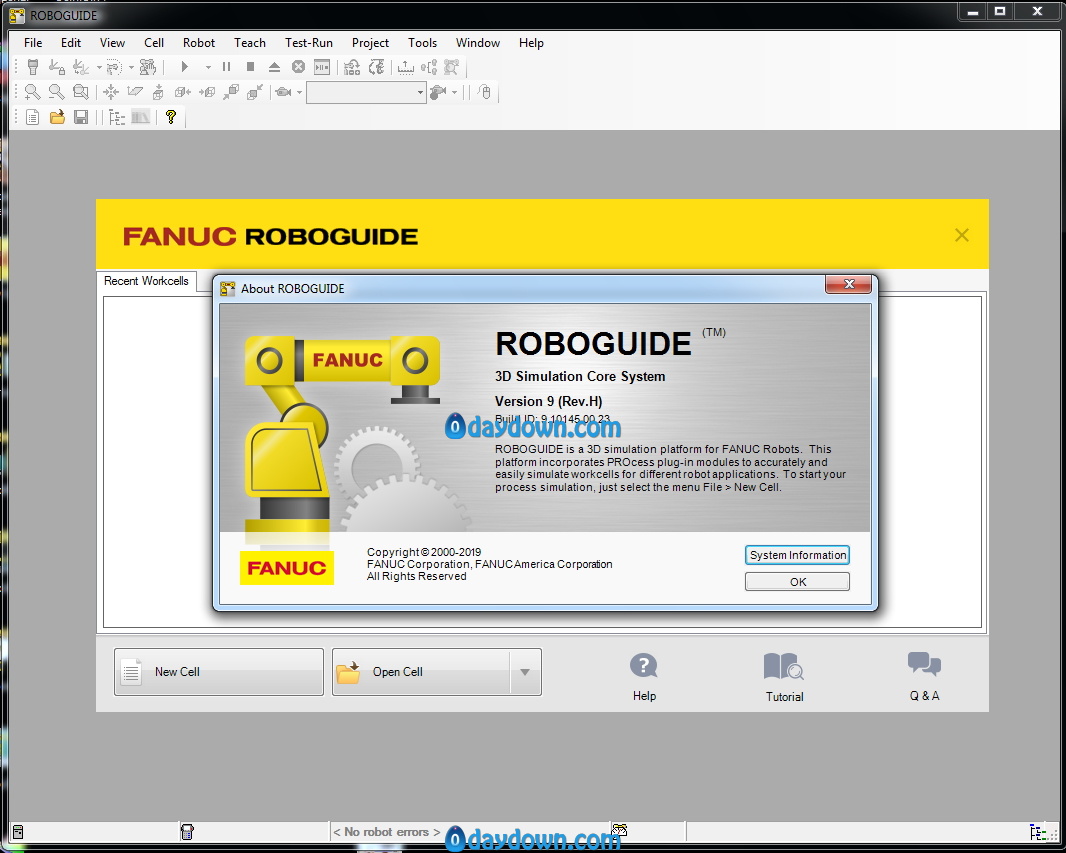Open the empty view selection combo box

click(x=366, y=92)
